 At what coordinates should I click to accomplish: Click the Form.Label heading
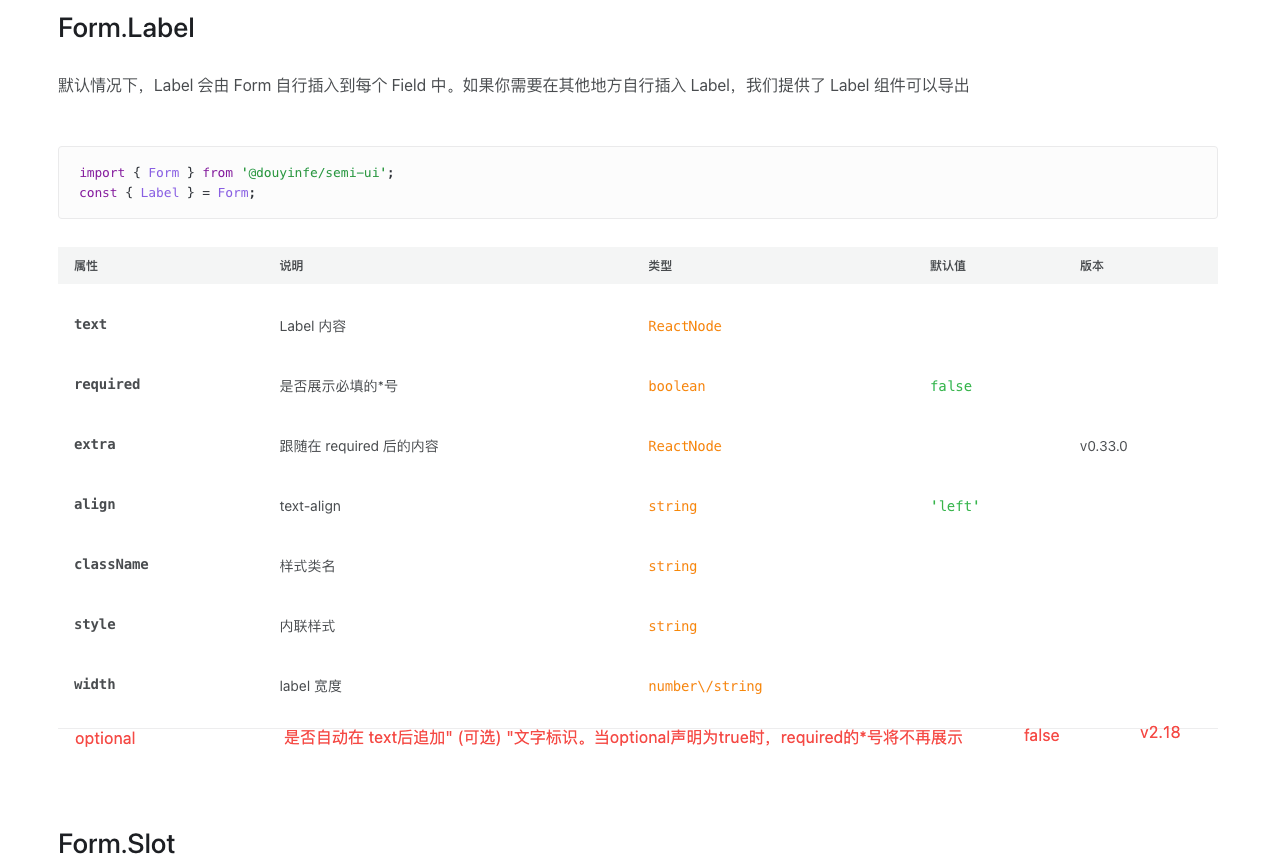pyautogui.click(x=125, y=27)
